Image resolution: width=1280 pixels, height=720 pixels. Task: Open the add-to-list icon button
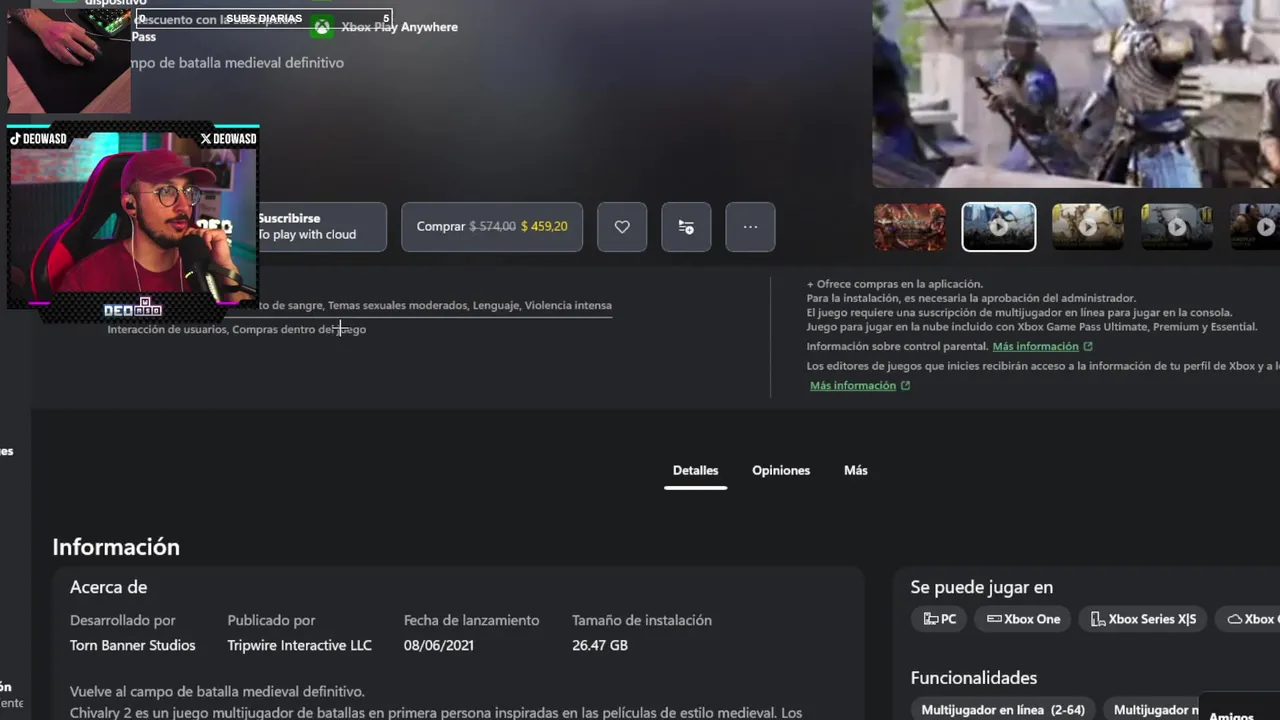pos(686,227)
